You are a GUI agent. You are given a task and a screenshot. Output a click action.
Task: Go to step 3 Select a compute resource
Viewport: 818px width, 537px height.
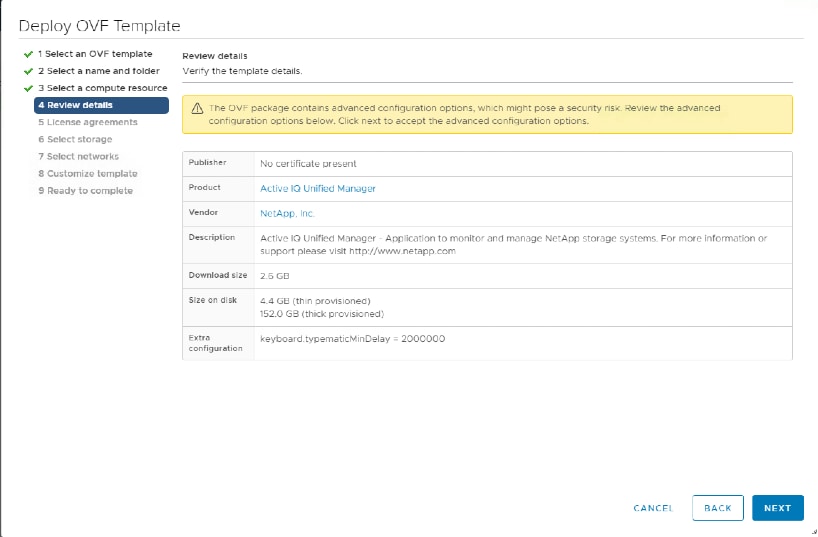tap(102, 88)
